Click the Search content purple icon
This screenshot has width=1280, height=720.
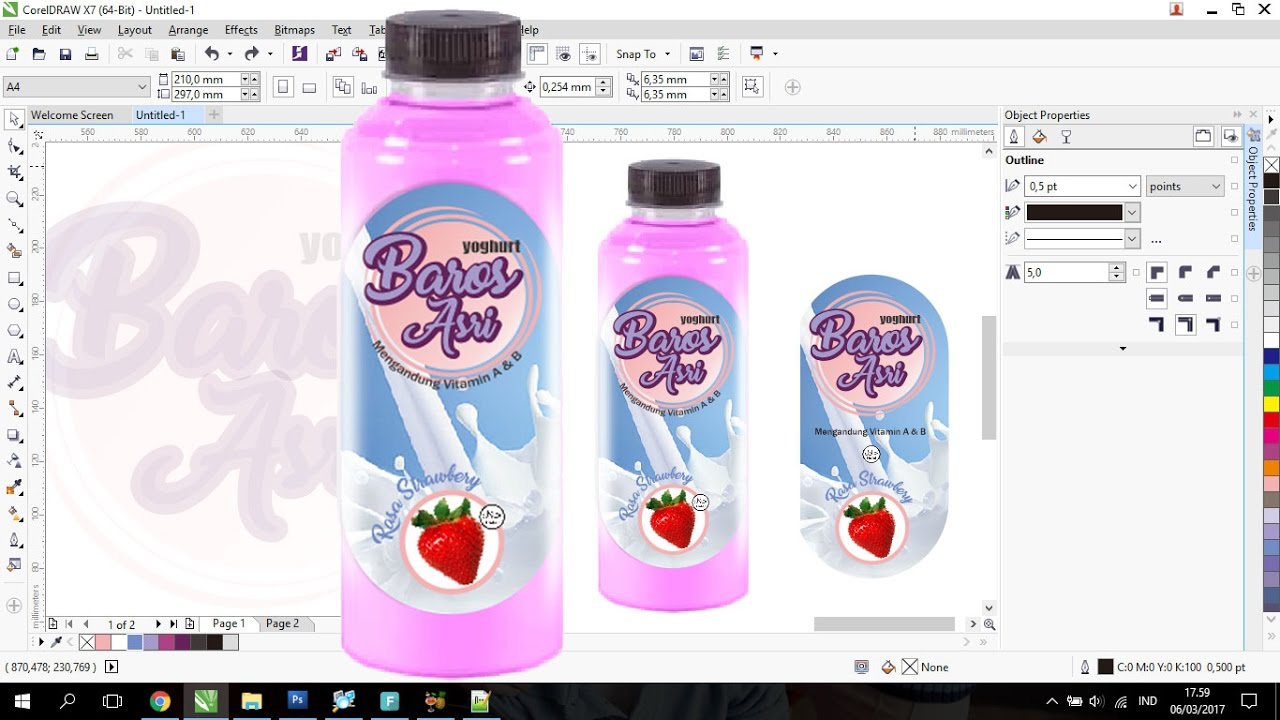pyautogui.click(x=299, y=54)
